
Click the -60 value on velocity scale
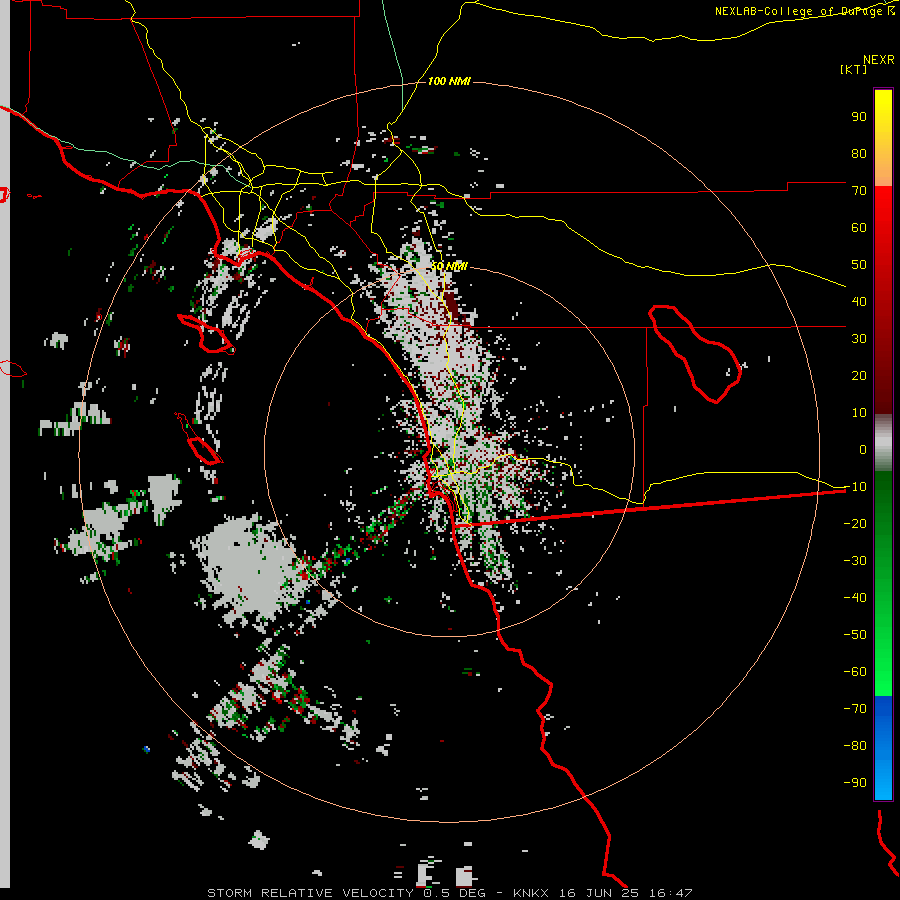point(855,672)
